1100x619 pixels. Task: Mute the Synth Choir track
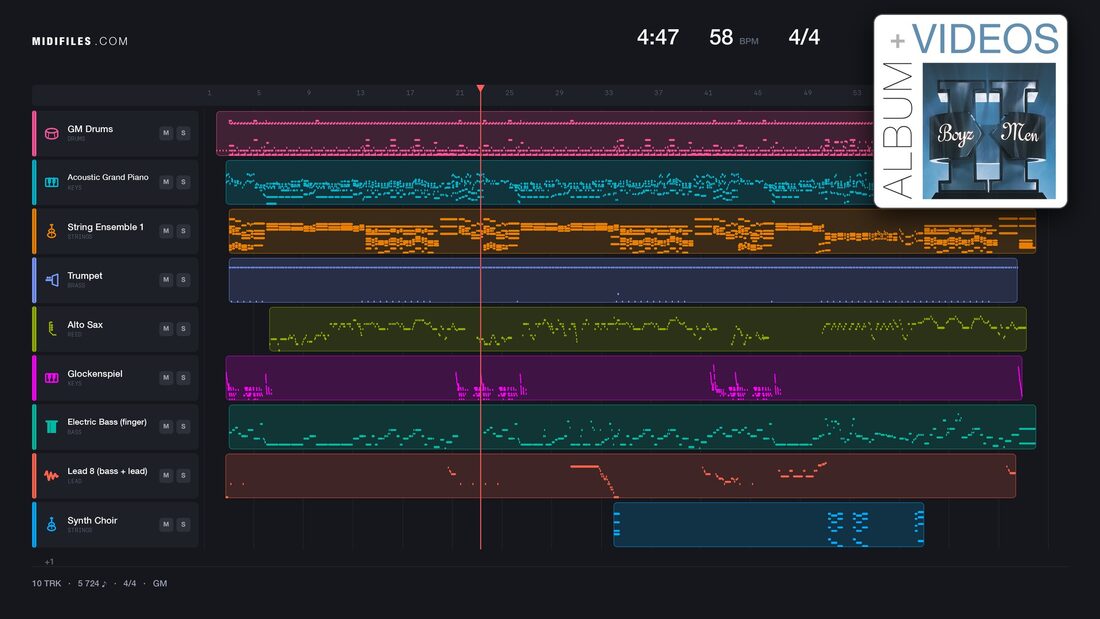pos(166,524)
